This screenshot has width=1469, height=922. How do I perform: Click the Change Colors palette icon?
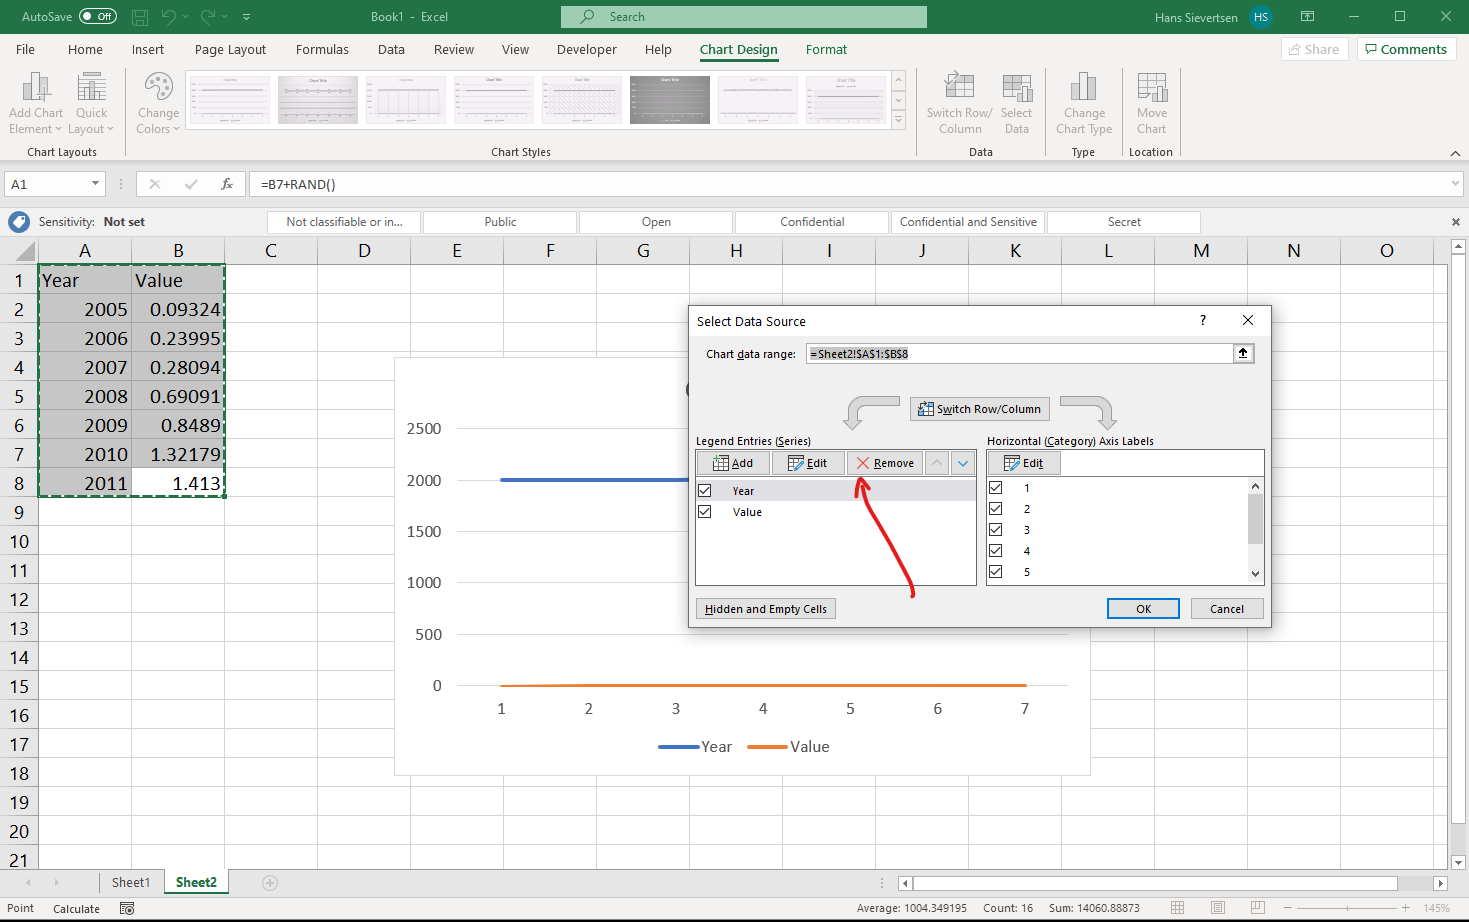(x=158, y=87)
